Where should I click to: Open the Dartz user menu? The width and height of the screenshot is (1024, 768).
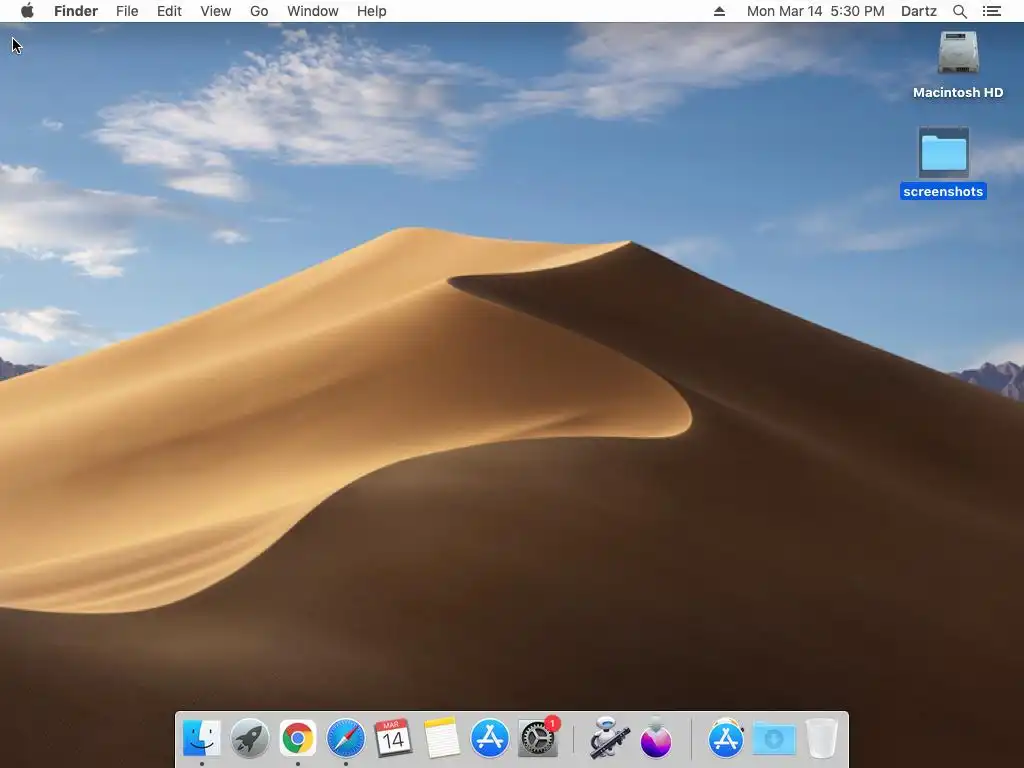[919, 11]
